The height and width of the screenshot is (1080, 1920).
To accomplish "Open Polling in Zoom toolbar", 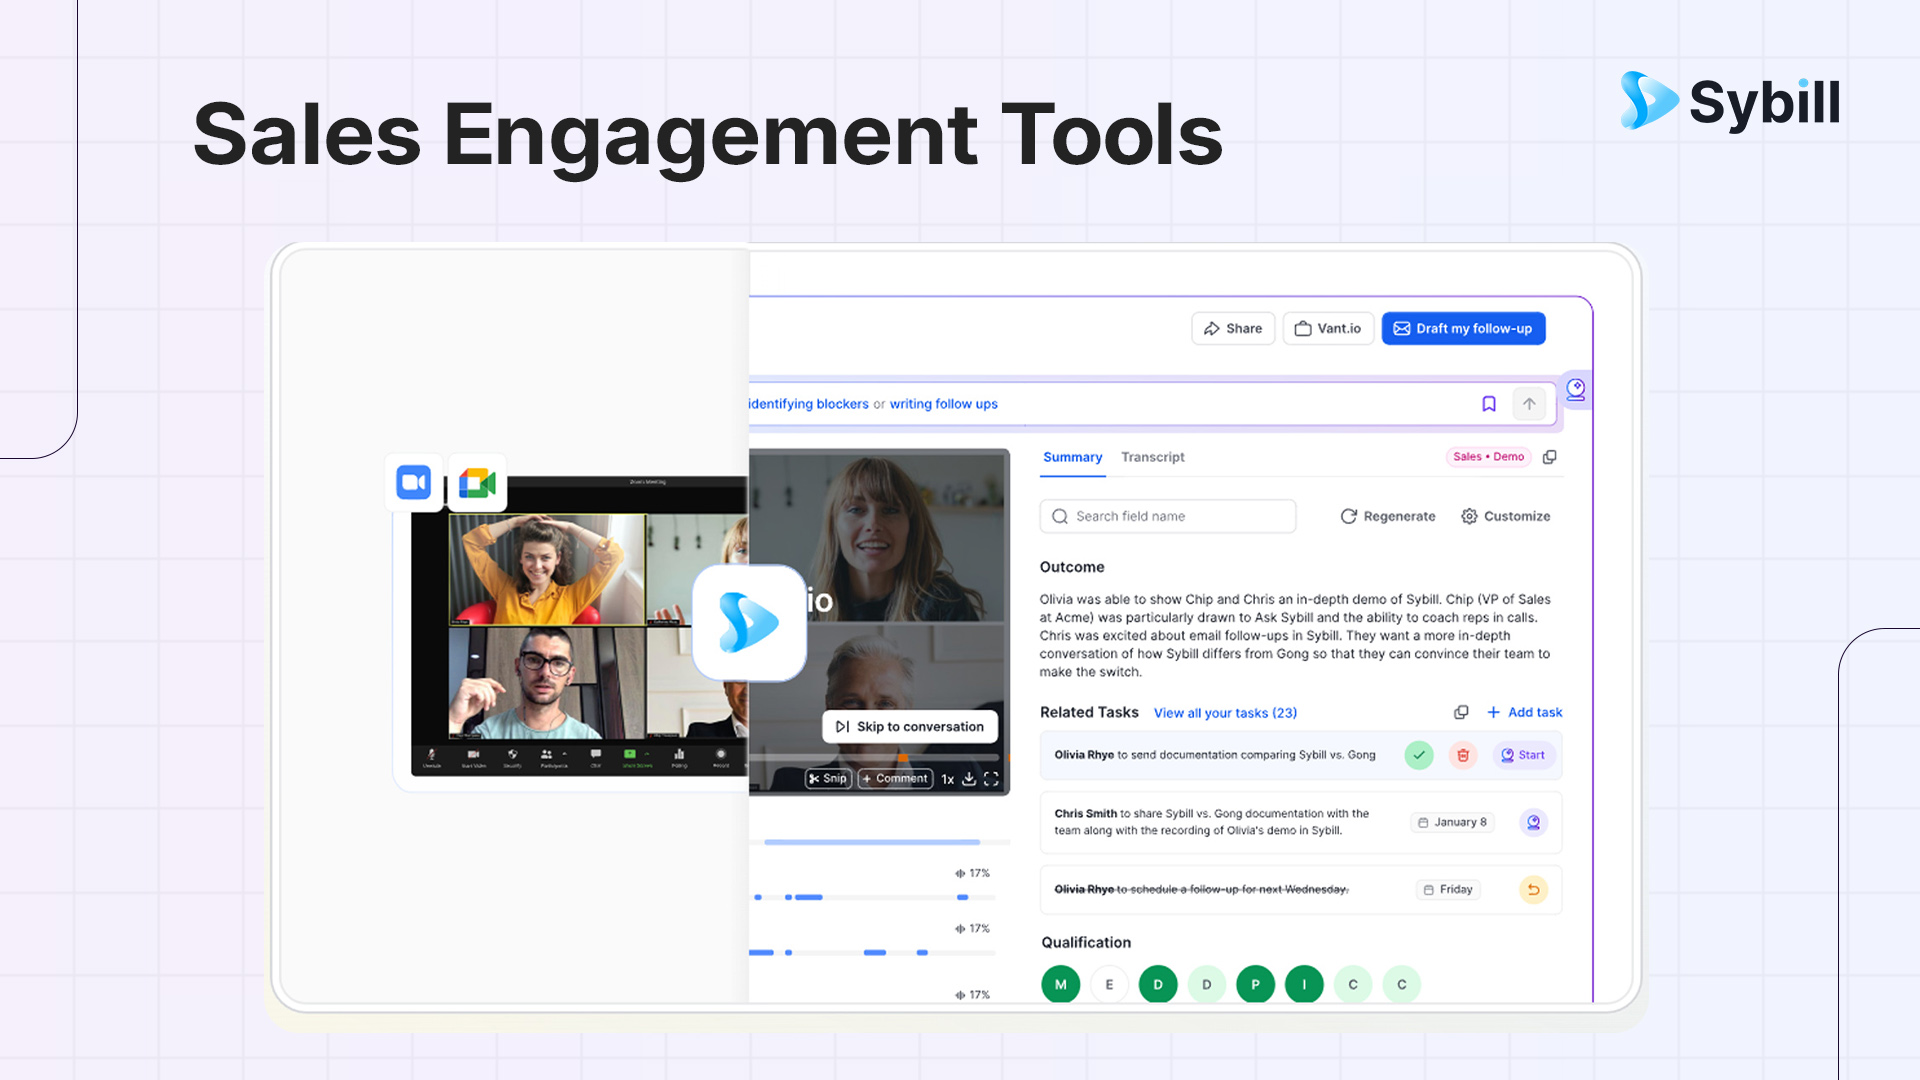I will [x=679, y=758].
